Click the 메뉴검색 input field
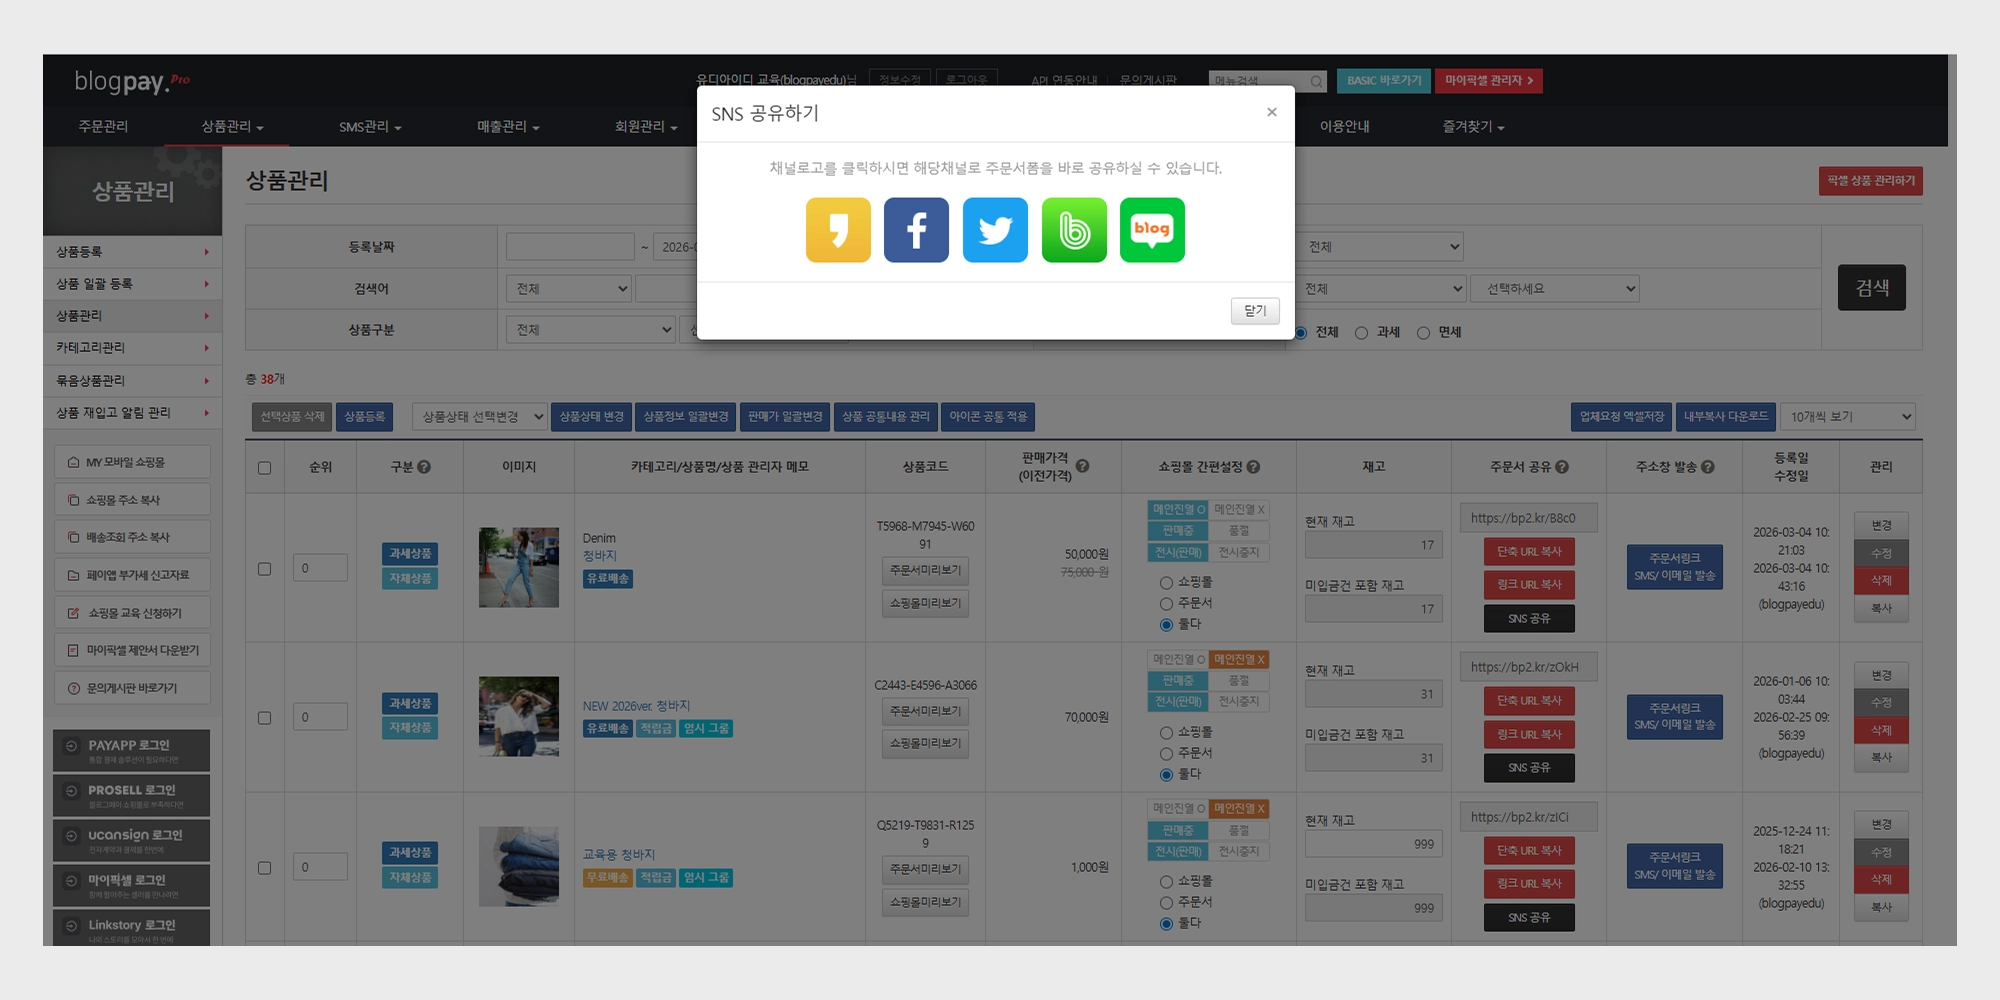This screenshot has width=2000, height=1000. [x=1258, y=81]
